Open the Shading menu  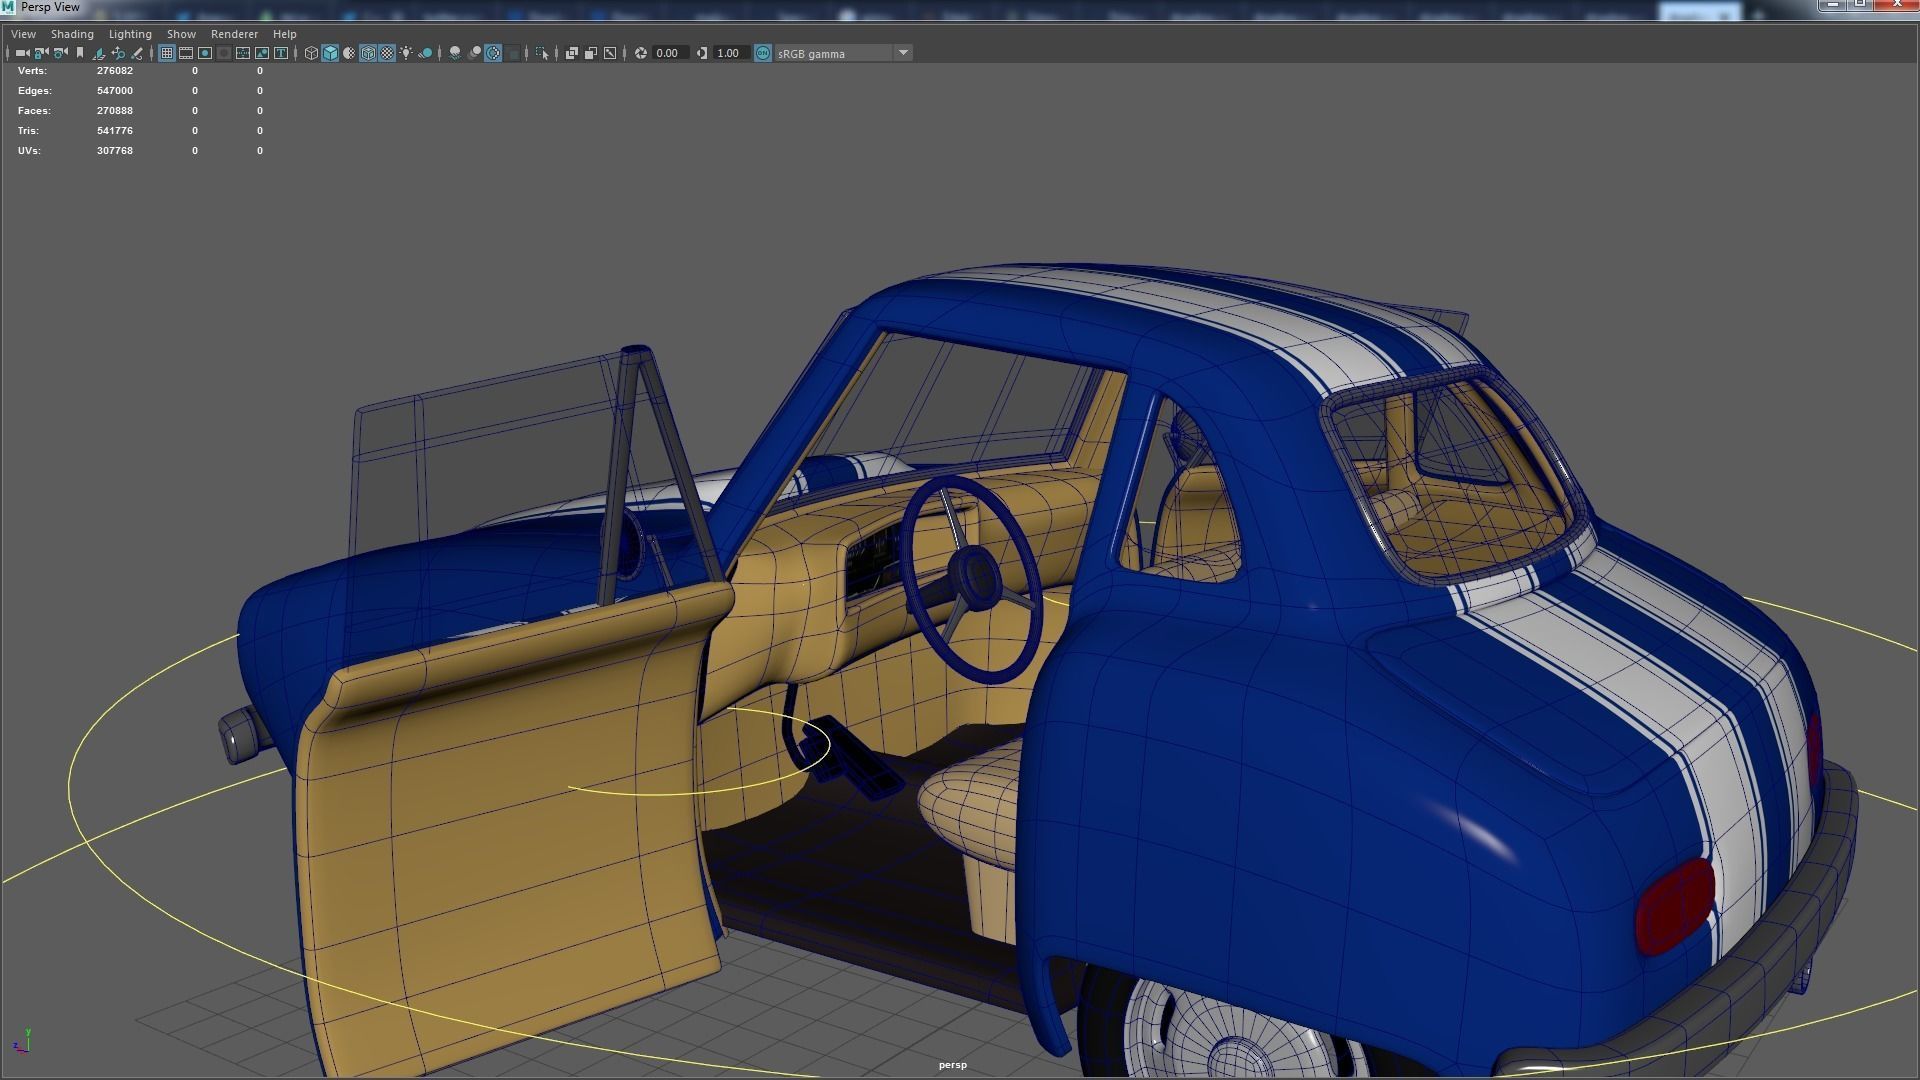click(72, 34)
